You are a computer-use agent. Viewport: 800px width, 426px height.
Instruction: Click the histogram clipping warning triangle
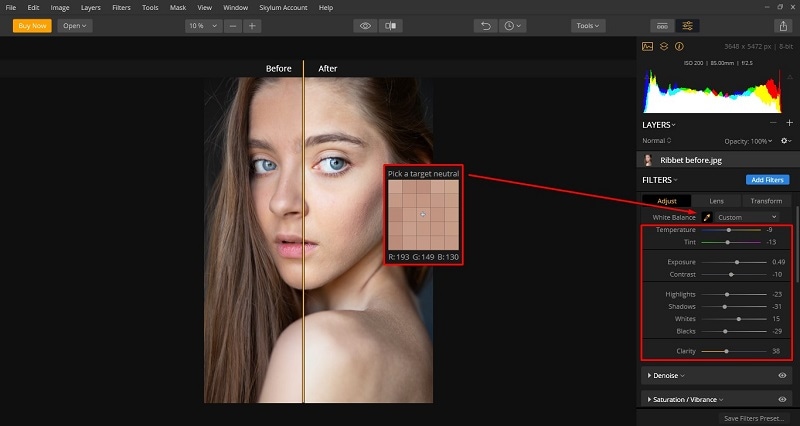point(790,78)
